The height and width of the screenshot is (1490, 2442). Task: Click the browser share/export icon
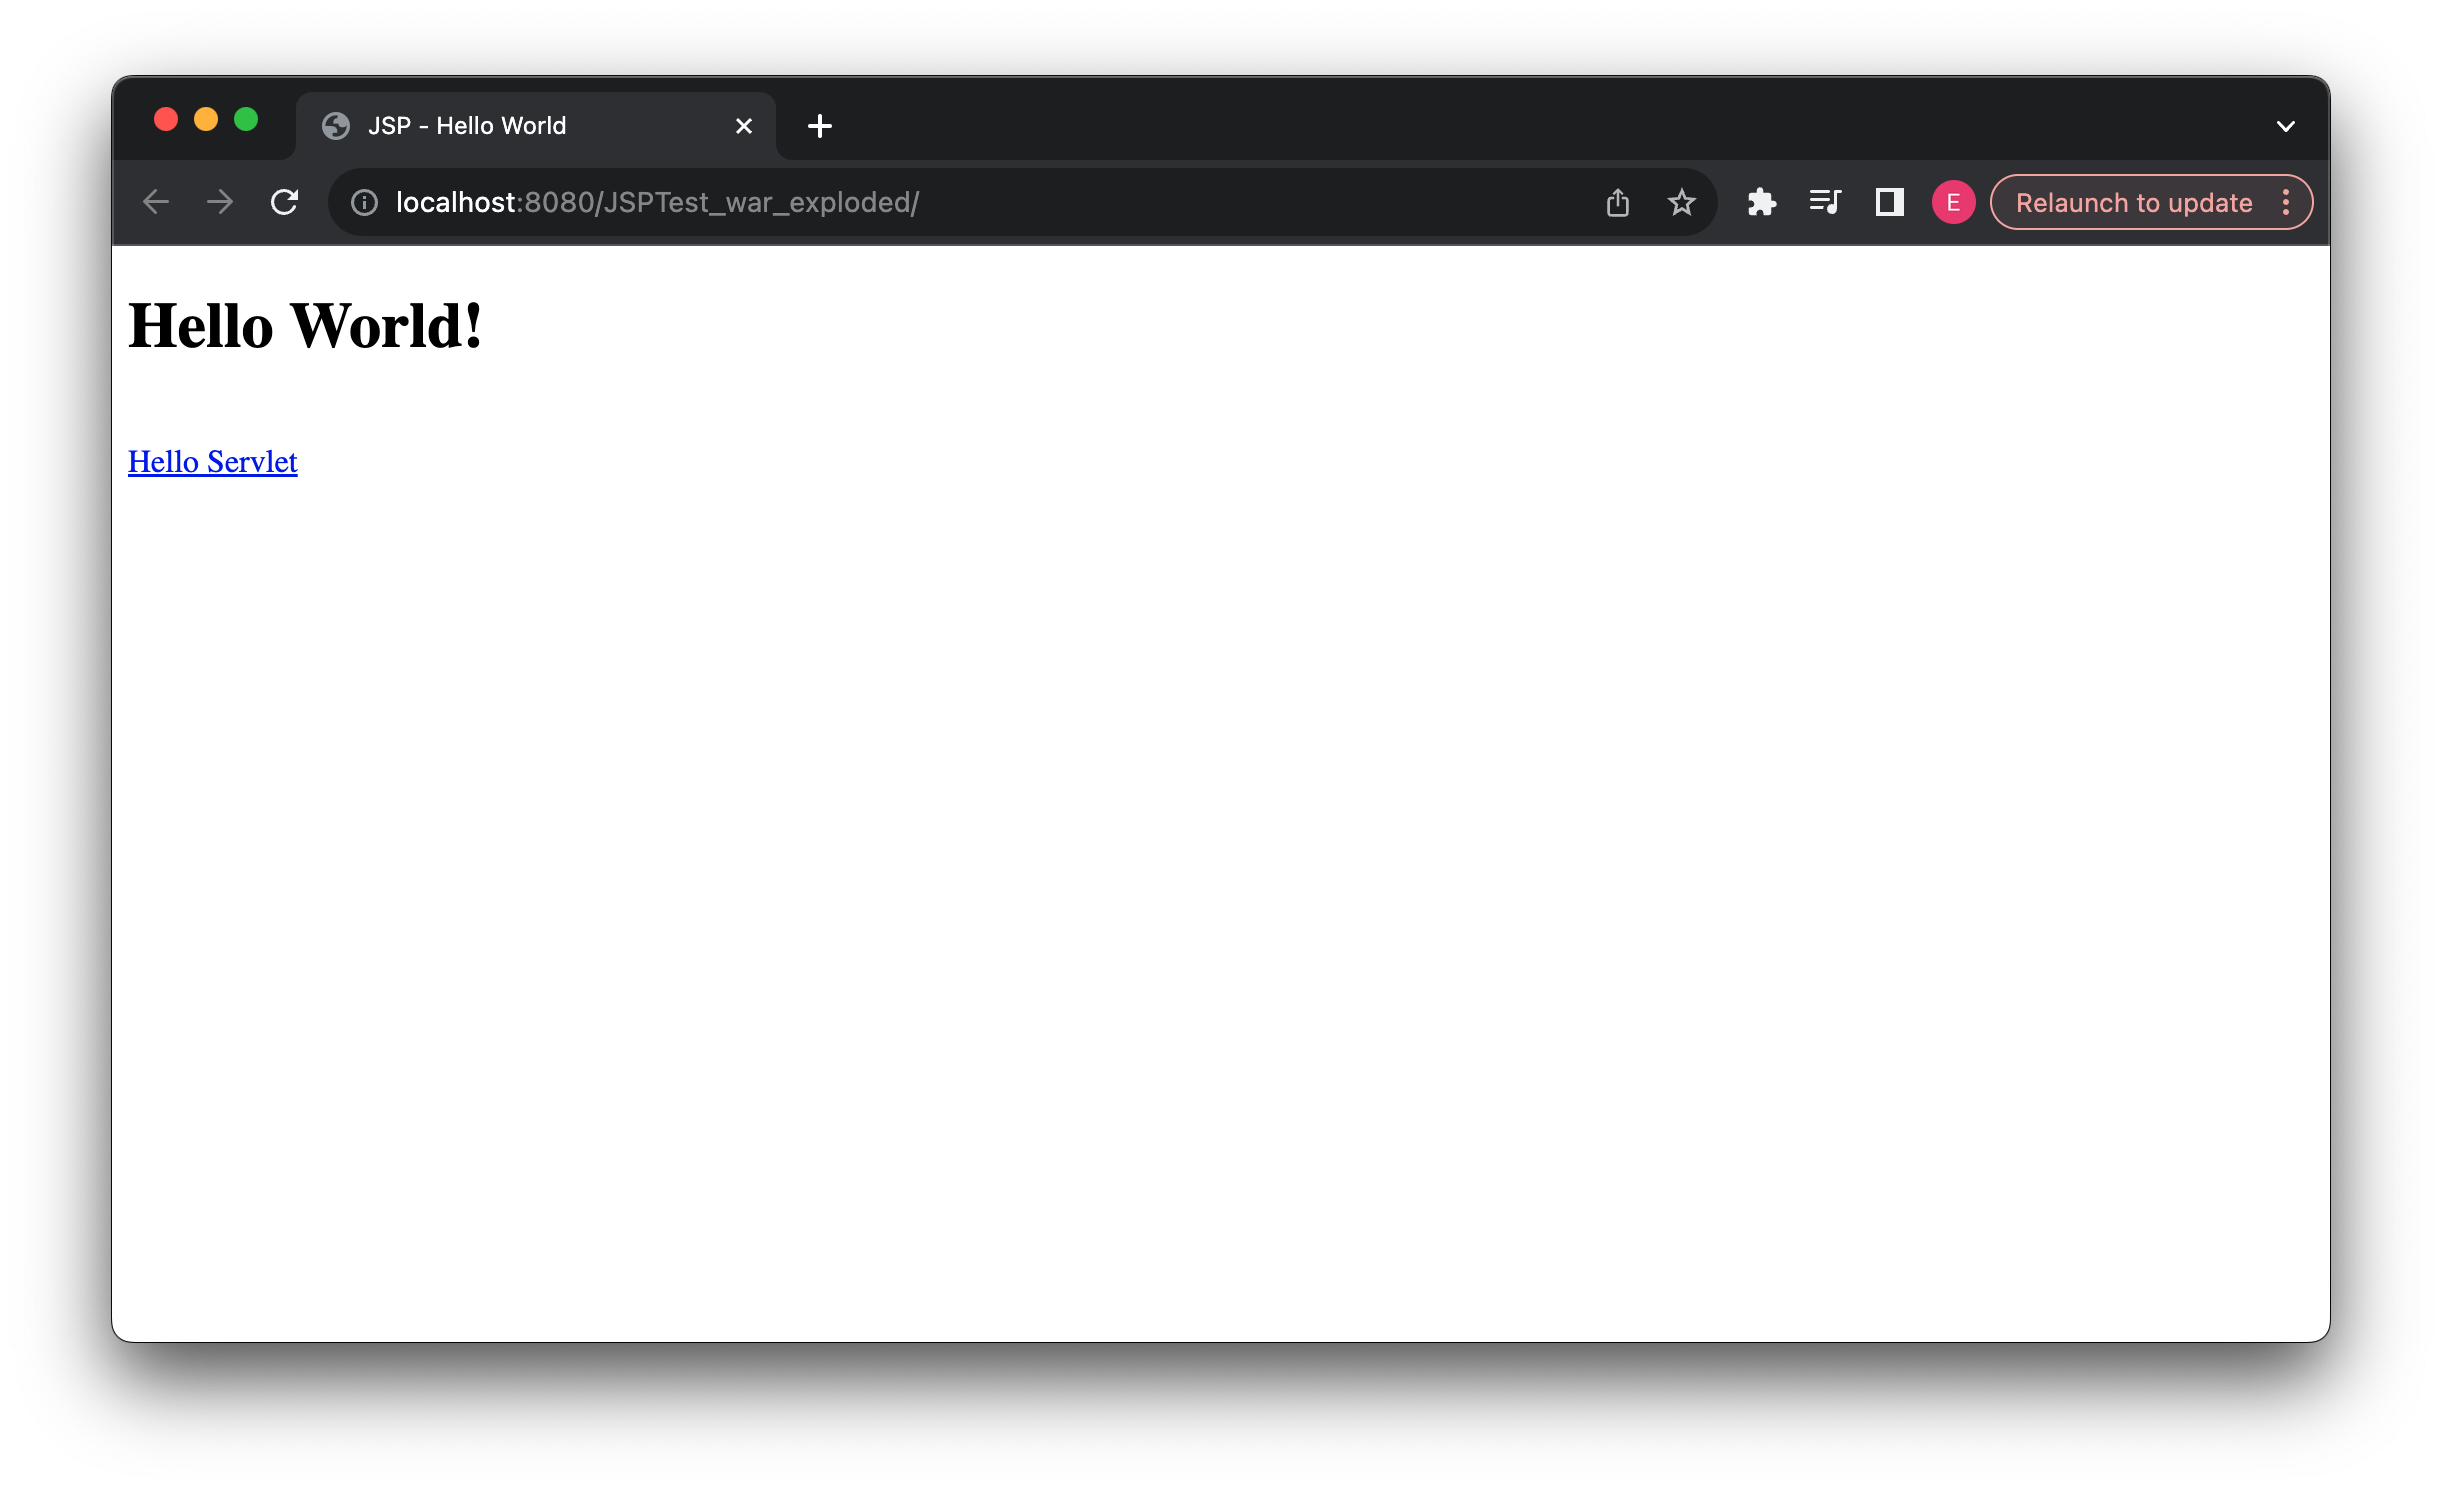(1617, 201)
